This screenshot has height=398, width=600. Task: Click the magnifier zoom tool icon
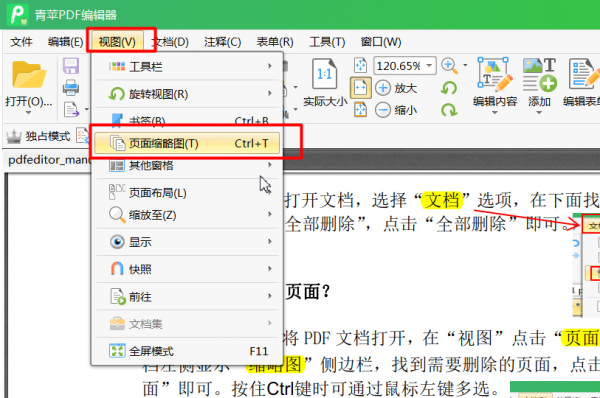[449, 66]
